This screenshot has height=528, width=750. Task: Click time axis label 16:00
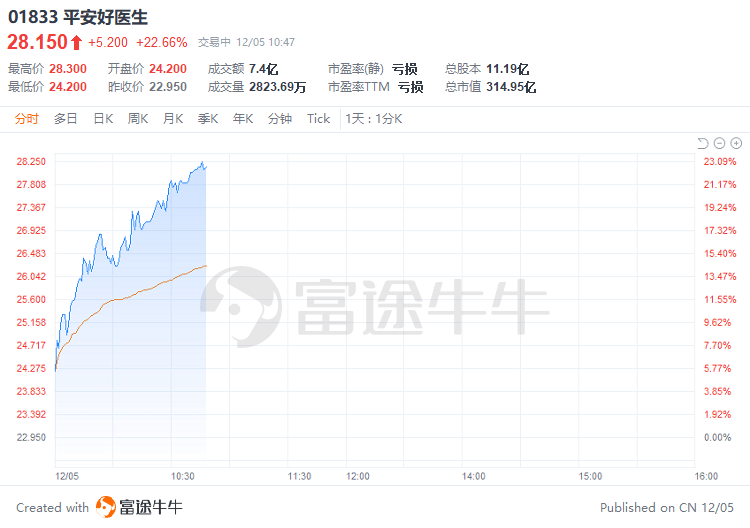point(706,476)
